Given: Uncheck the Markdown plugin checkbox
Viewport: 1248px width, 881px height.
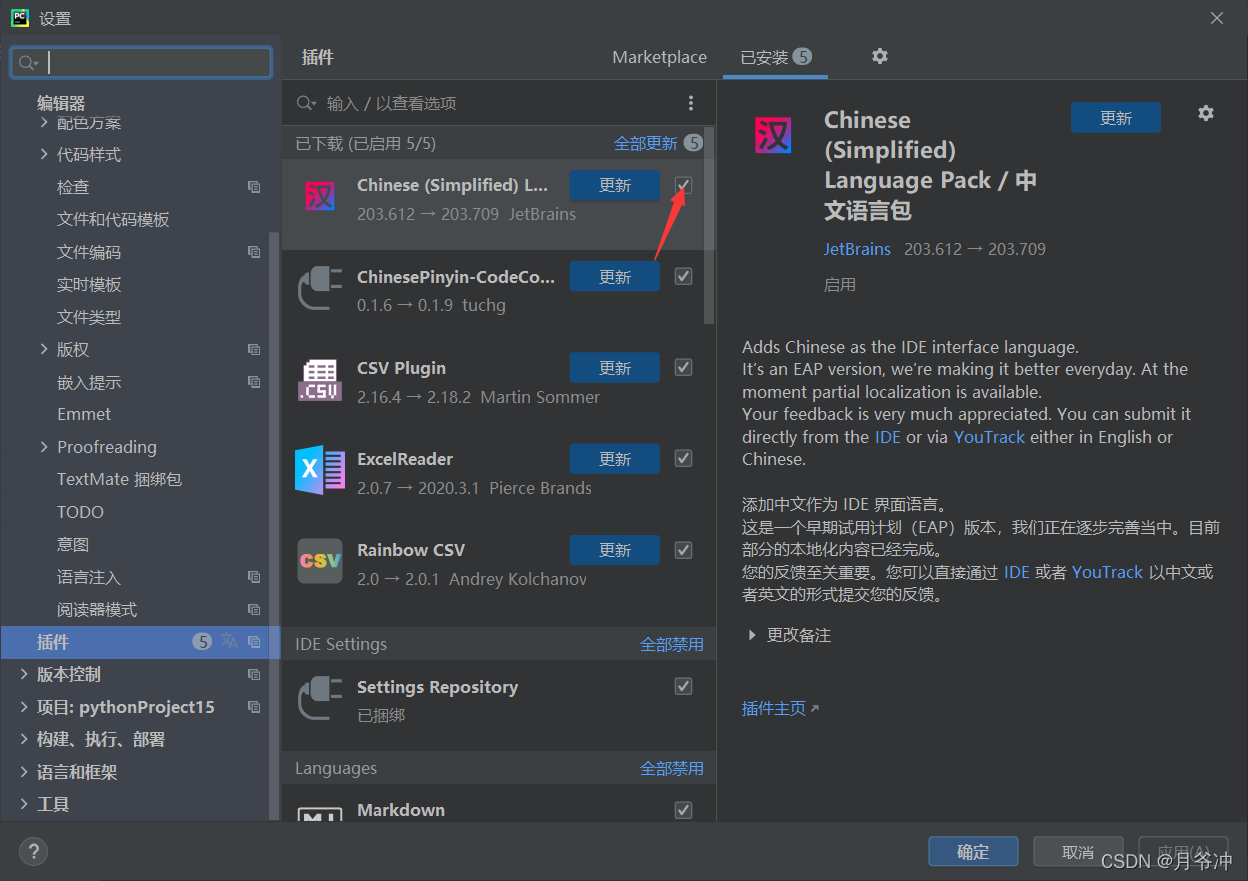Looking at the screenshot, I should tap(683, 810).
